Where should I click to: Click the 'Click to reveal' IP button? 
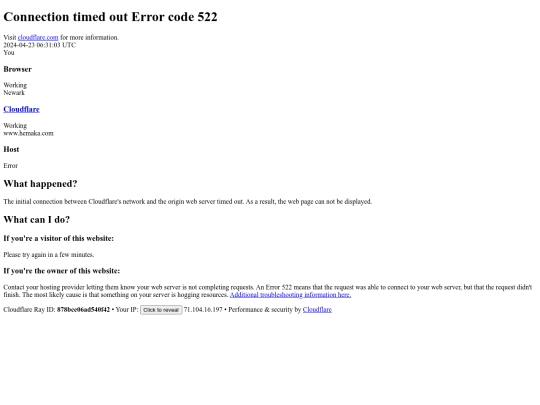pos(161,310)
